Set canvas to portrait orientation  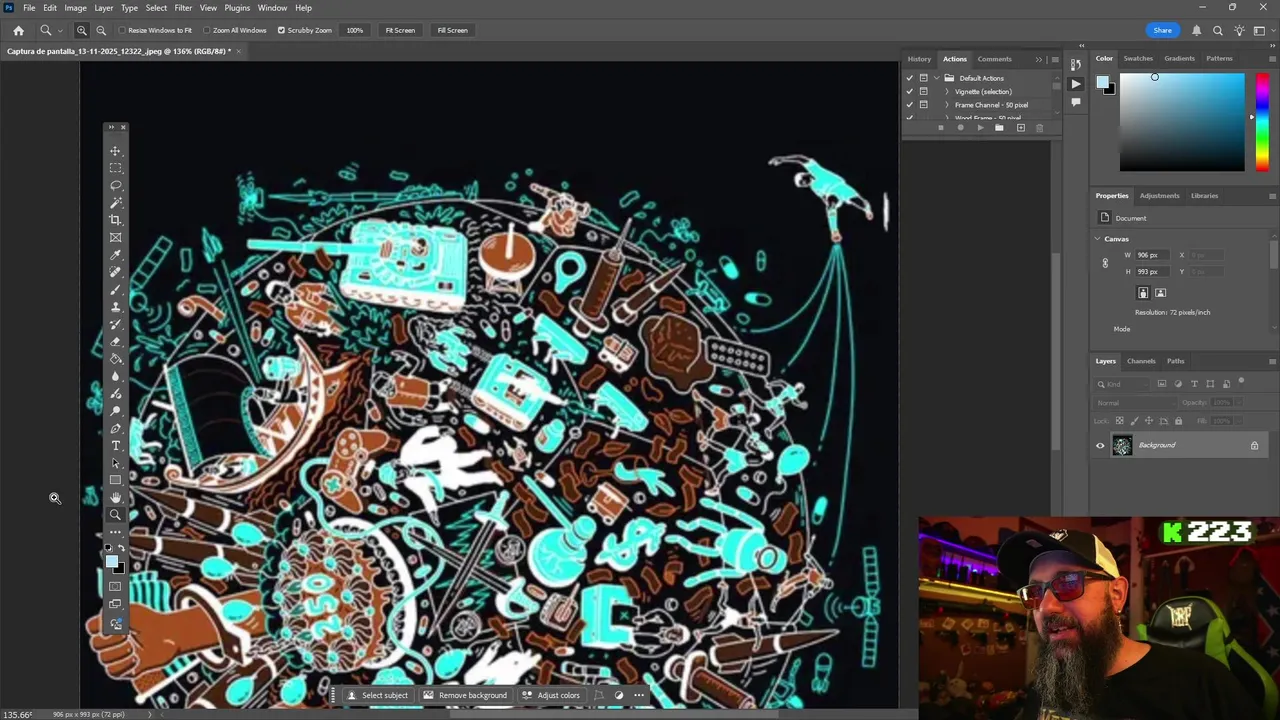click(x=1143, y=293)
